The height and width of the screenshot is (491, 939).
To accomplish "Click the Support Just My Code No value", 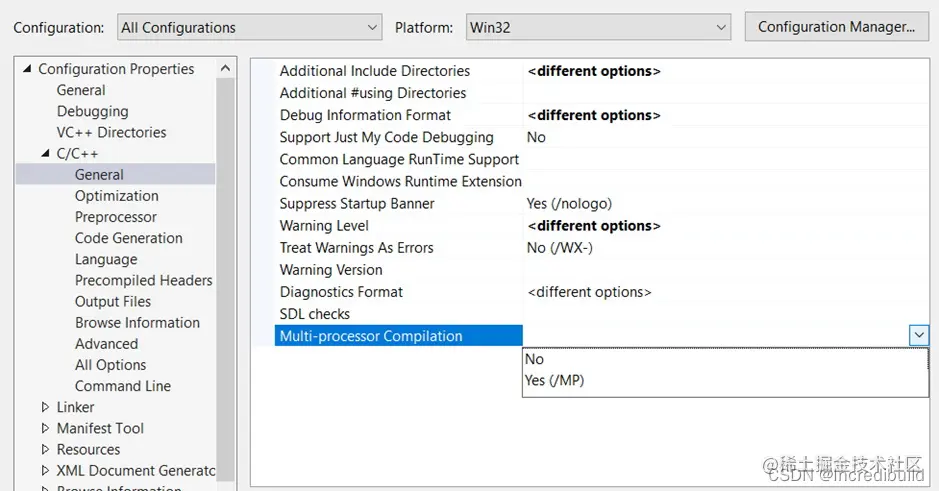I will 536,137.
